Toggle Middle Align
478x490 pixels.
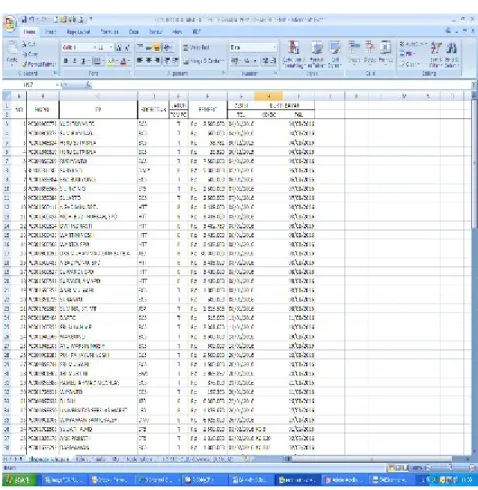tap(148, 48)
